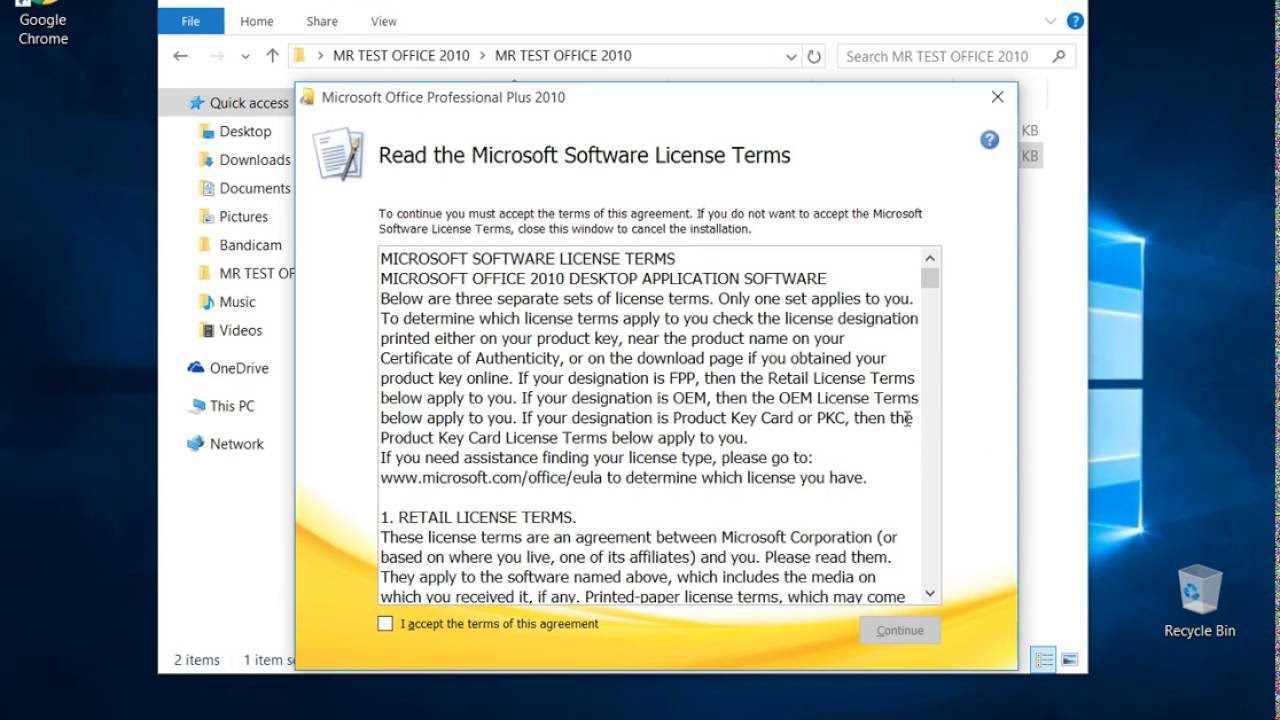Screen dimensions: 1280x720
Task: Select Network in the navigation pane
Action: [x=236, y=444]
